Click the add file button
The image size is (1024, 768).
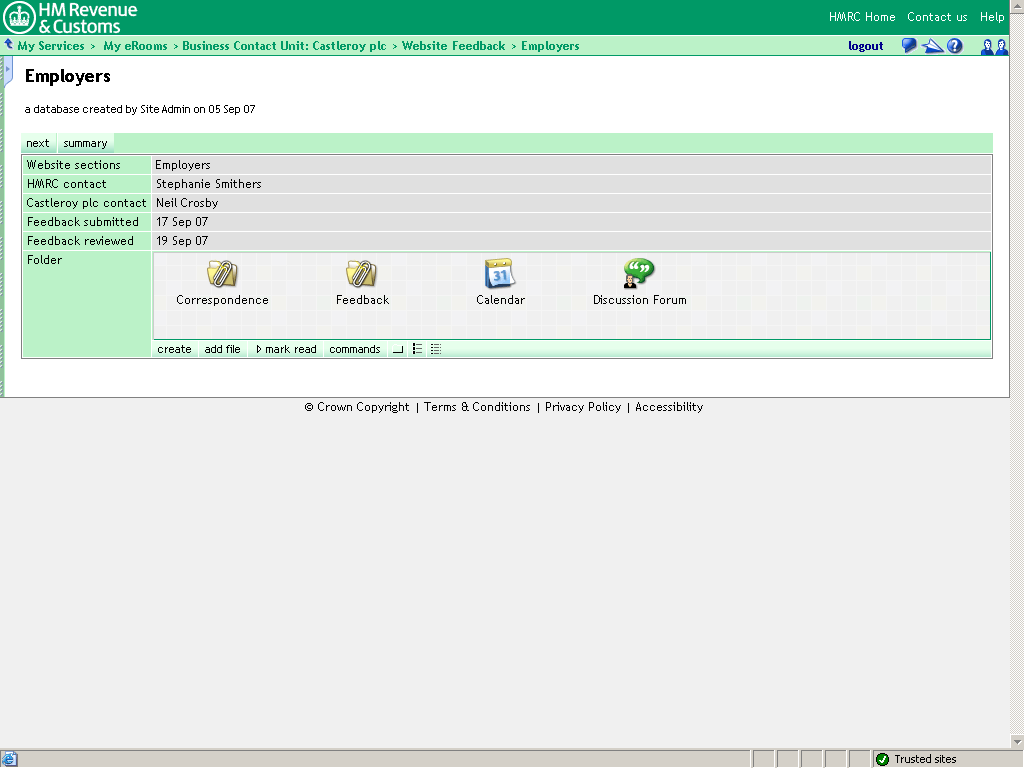pos(222,350)
